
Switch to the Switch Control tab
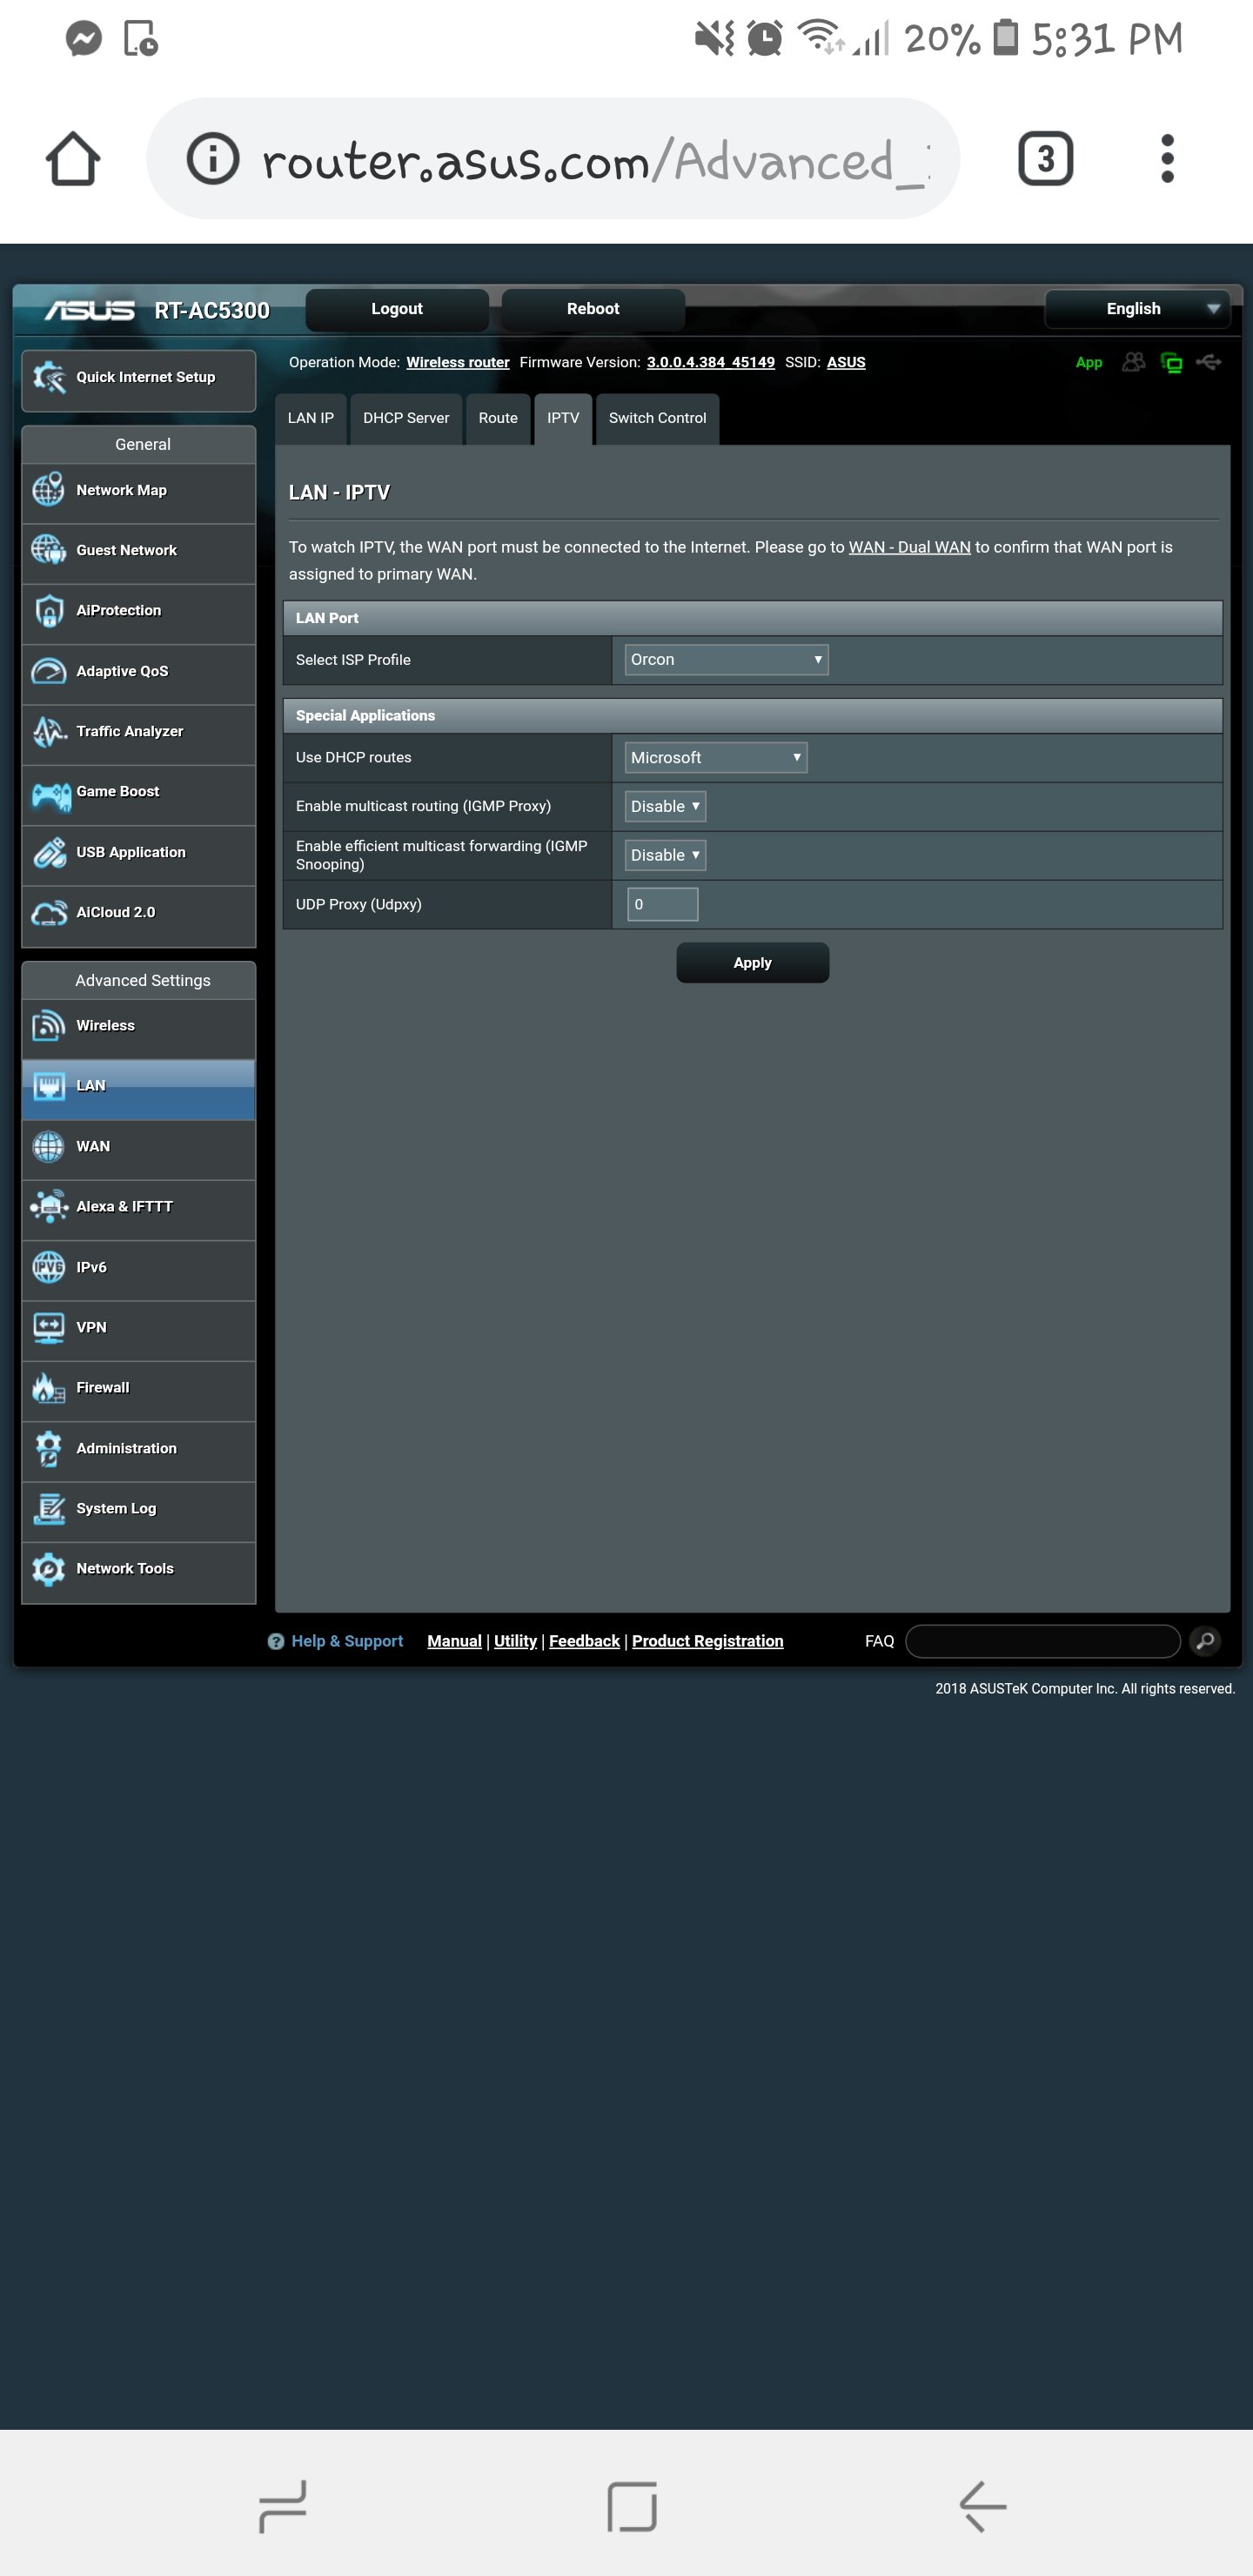point(657,418)
